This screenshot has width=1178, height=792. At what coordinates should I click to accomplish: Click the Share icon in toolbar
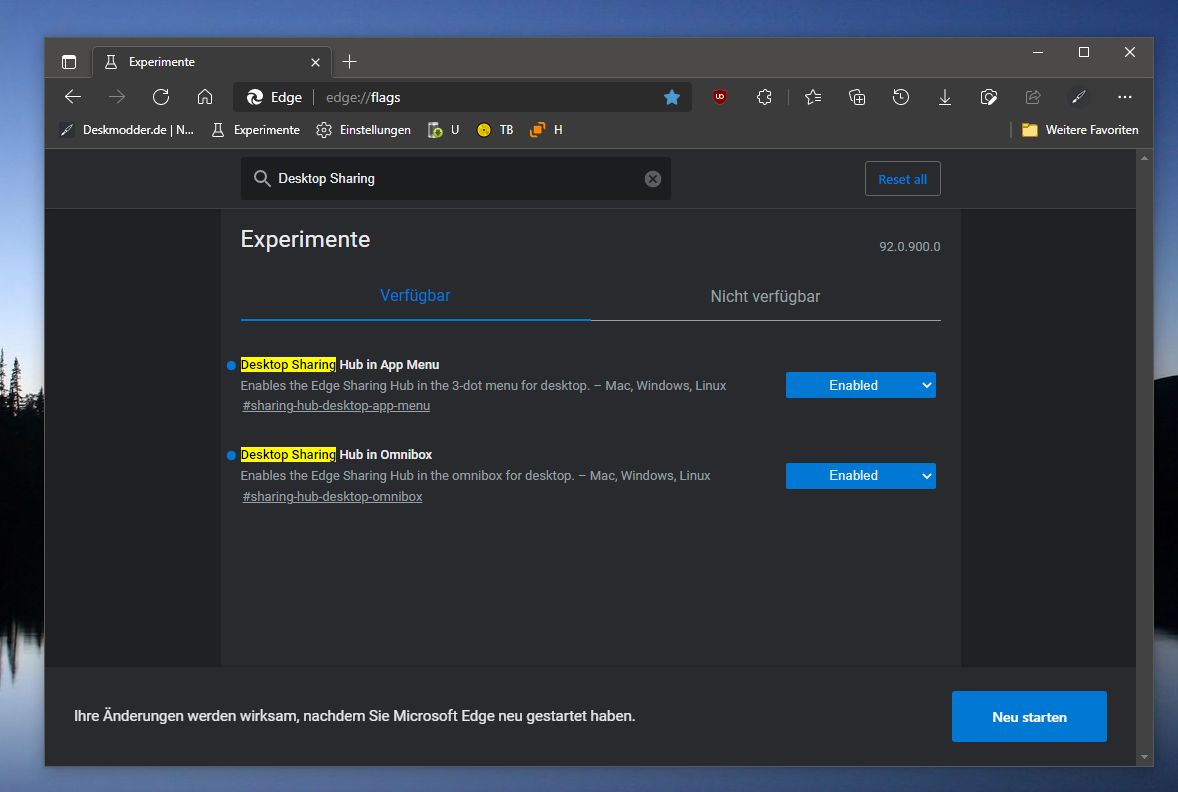[1033, 97]
